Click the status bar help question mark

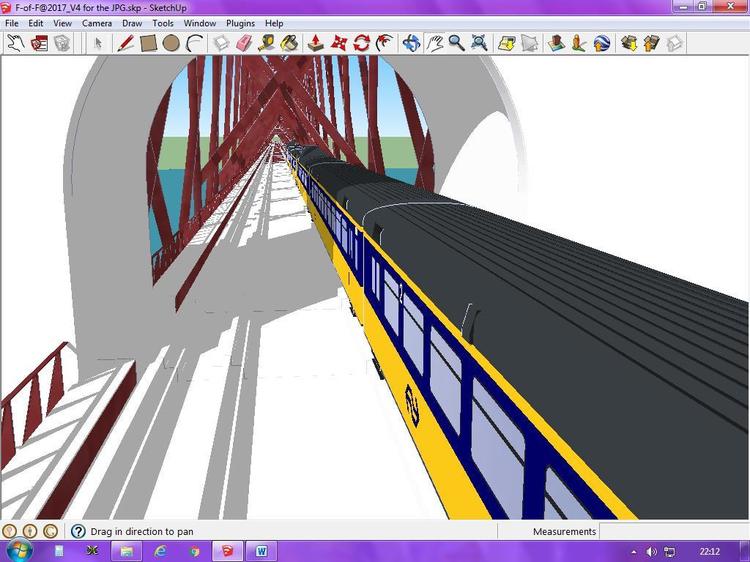(78, 532)
